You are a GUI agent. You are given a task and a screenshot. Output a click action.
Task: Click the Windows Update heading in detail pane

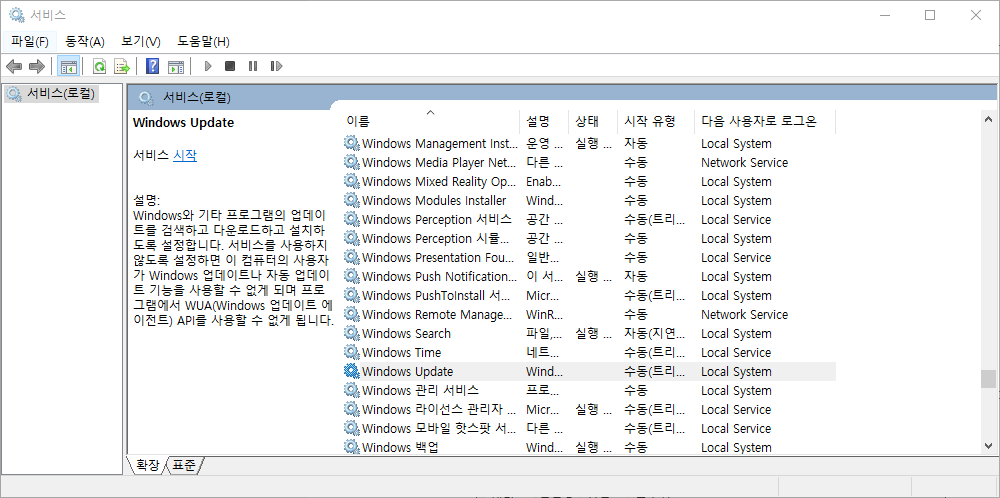pyautogui.click(x=183, y=122)
